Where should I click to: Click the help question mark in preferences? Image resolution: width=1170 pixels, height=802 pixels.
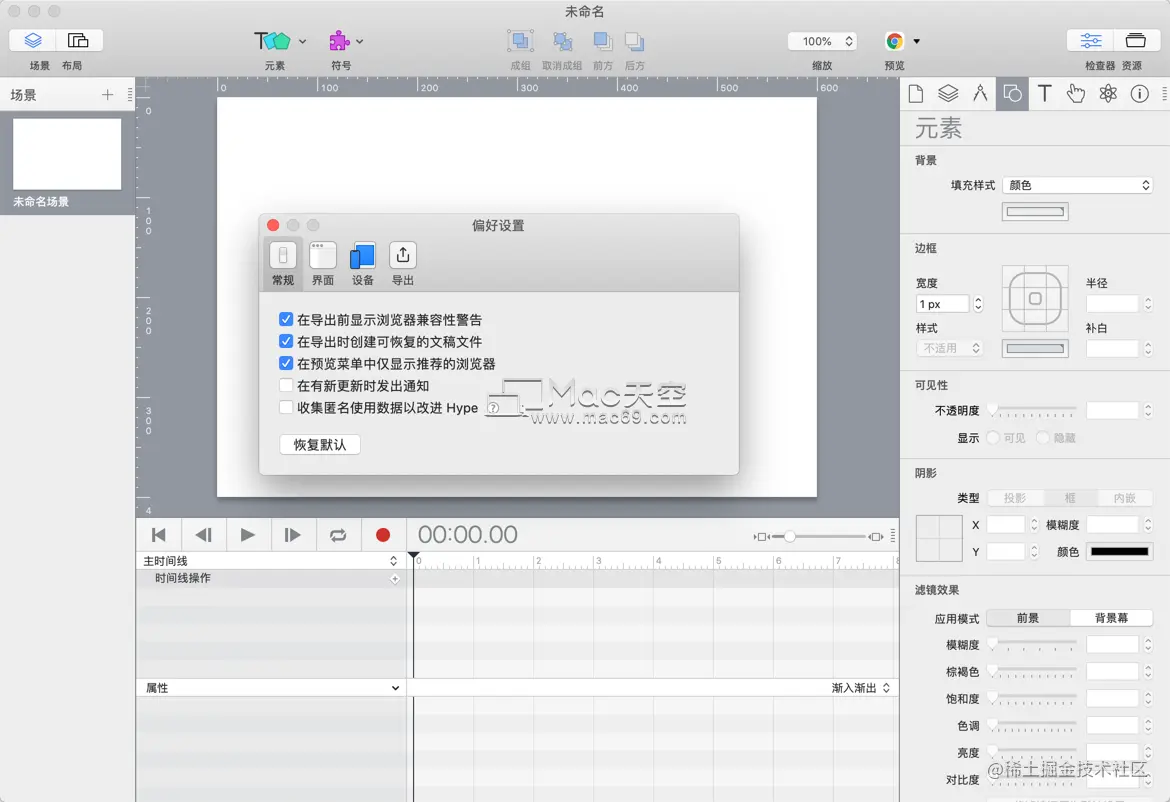pos(493,407)
